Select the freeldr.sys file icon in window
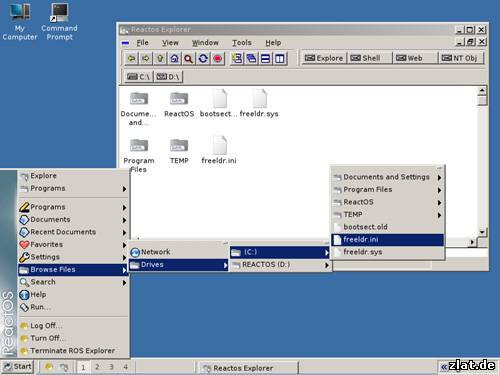The width and height of the screenshot is (500, 375). [259, 103]
